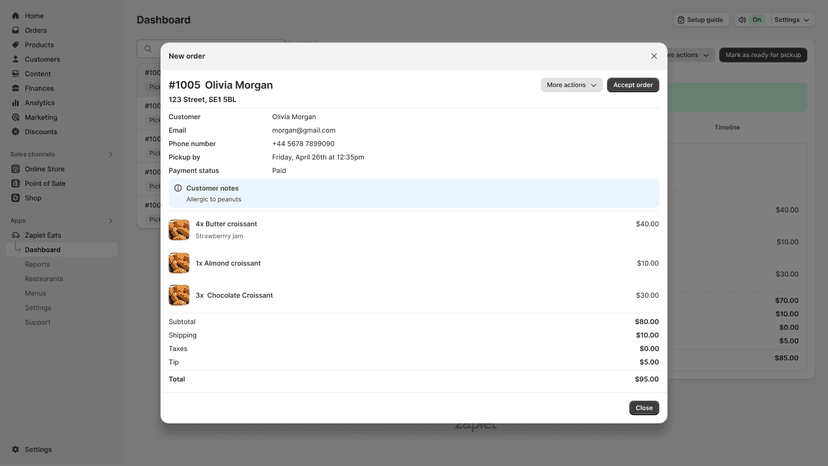
Task: Click the Close button in dialog
Action: tap(644, 408)
